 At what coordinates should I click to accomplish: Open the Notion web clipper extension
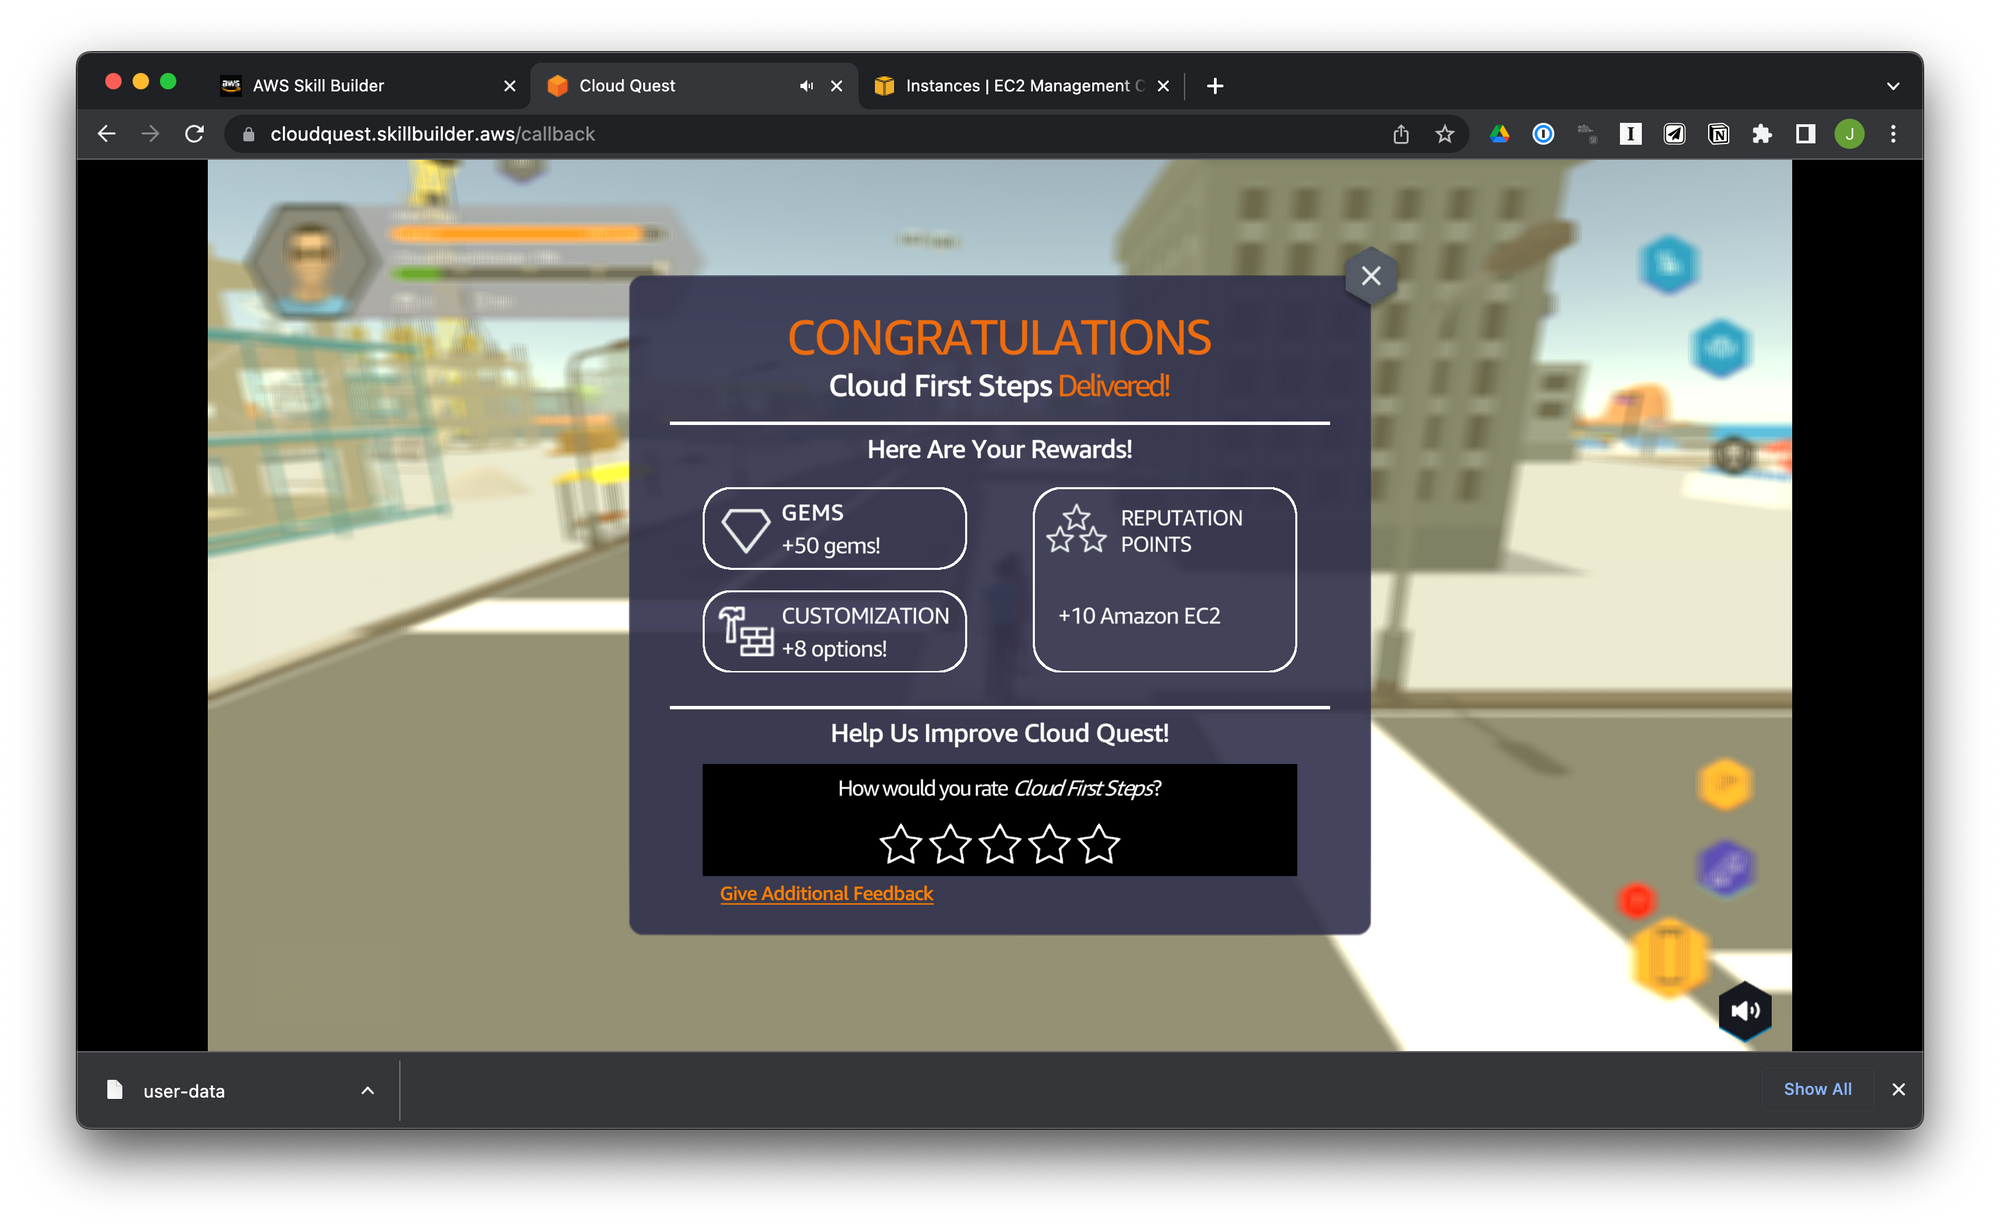(x=1719, y=134)
